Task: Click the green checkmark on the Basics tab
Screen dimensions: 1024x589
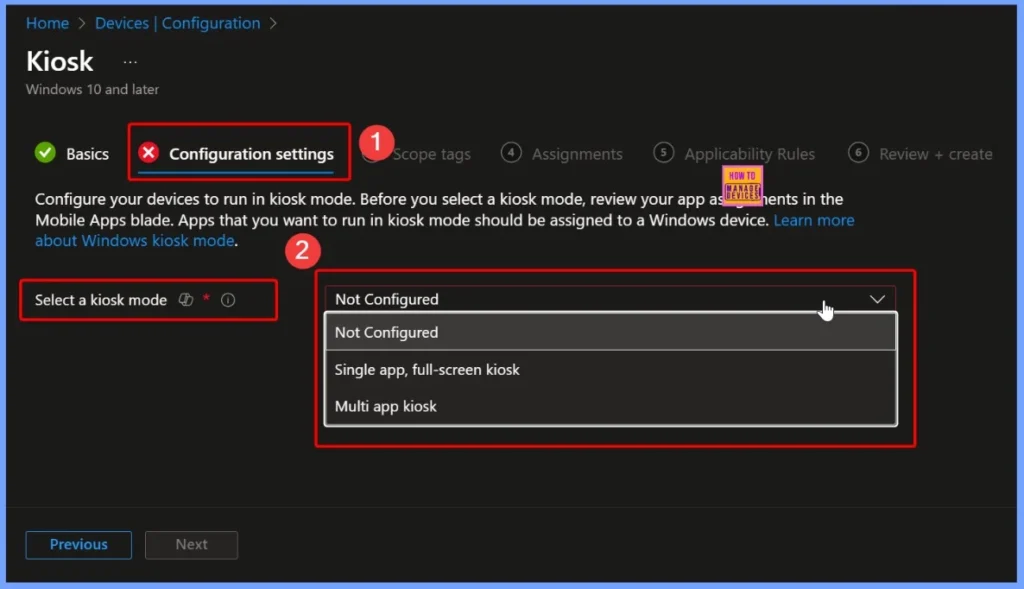Action: point(44,153)
